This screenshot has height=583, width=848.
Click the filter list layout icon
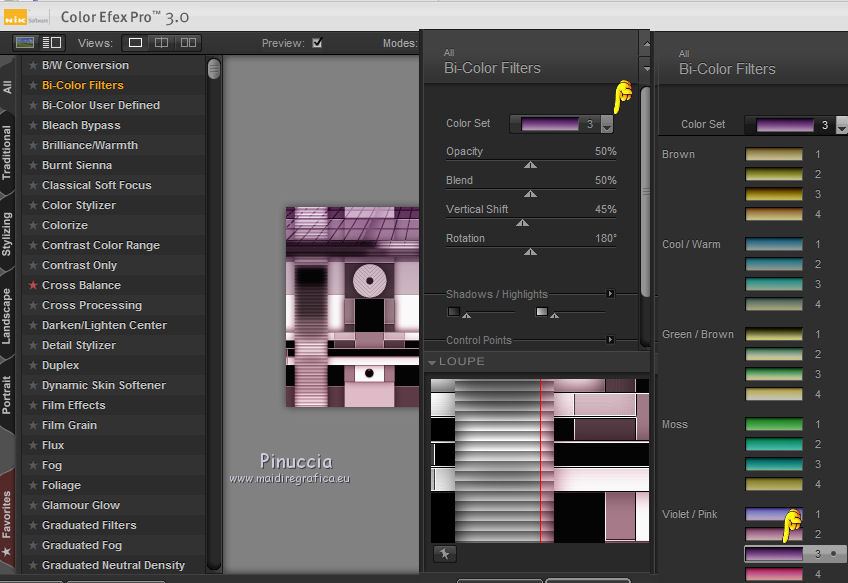pyautogui.click(x=51, y=43)
